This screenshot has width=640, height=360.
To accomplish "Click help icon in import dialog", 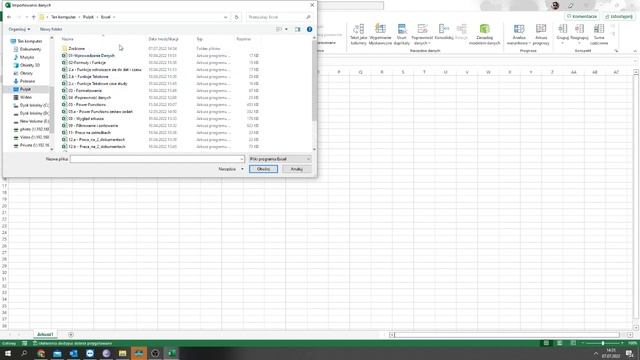I will [x=309, y=29].
